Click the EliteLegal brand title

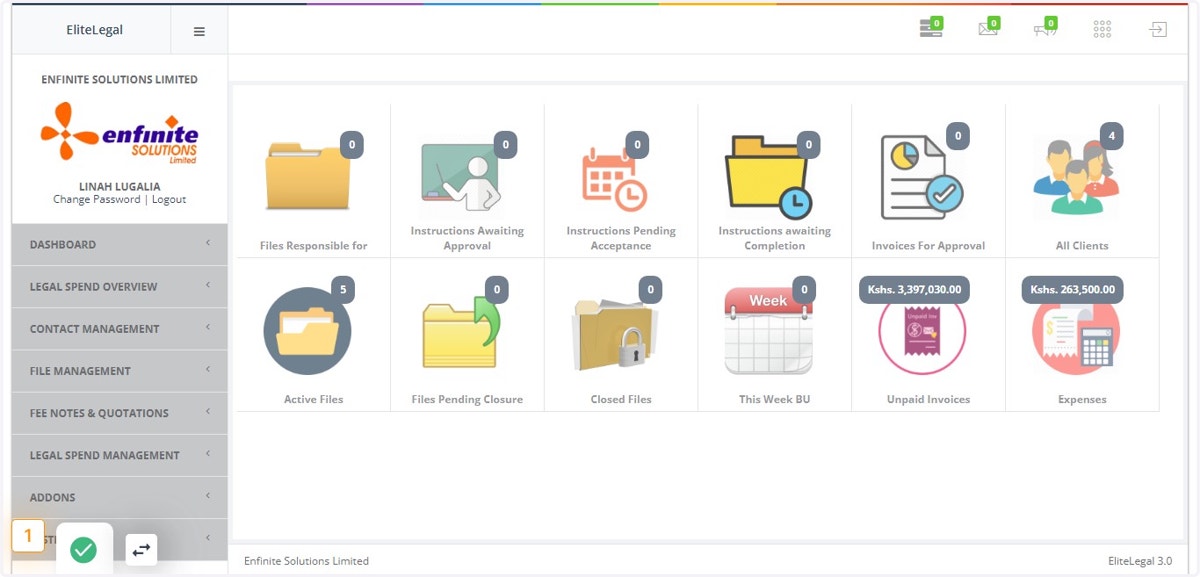[x=95, y=30]
